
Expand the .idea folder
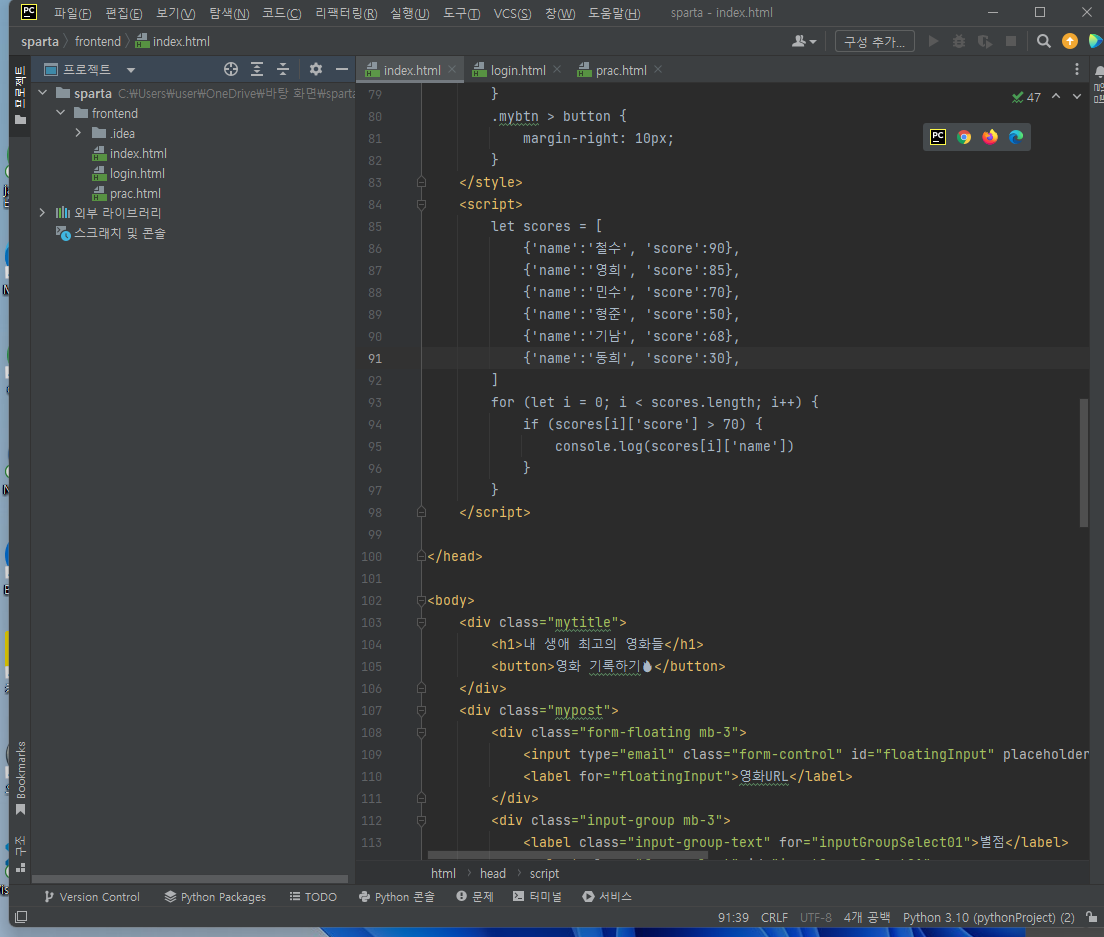coord(78,133)
